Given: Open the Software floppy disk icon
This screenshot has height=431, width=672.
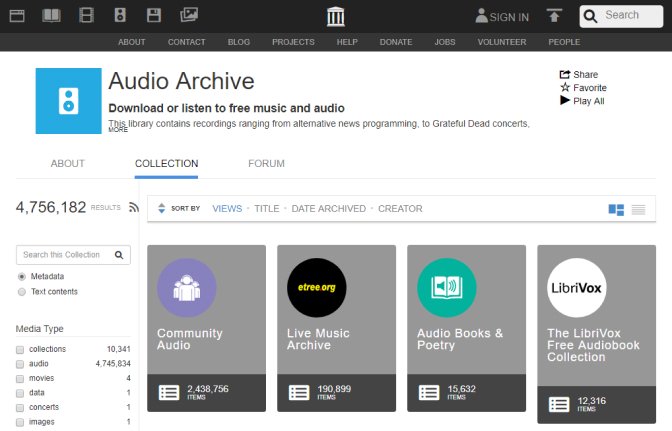Looking at the screenshot, I should [x=154, y=15].
